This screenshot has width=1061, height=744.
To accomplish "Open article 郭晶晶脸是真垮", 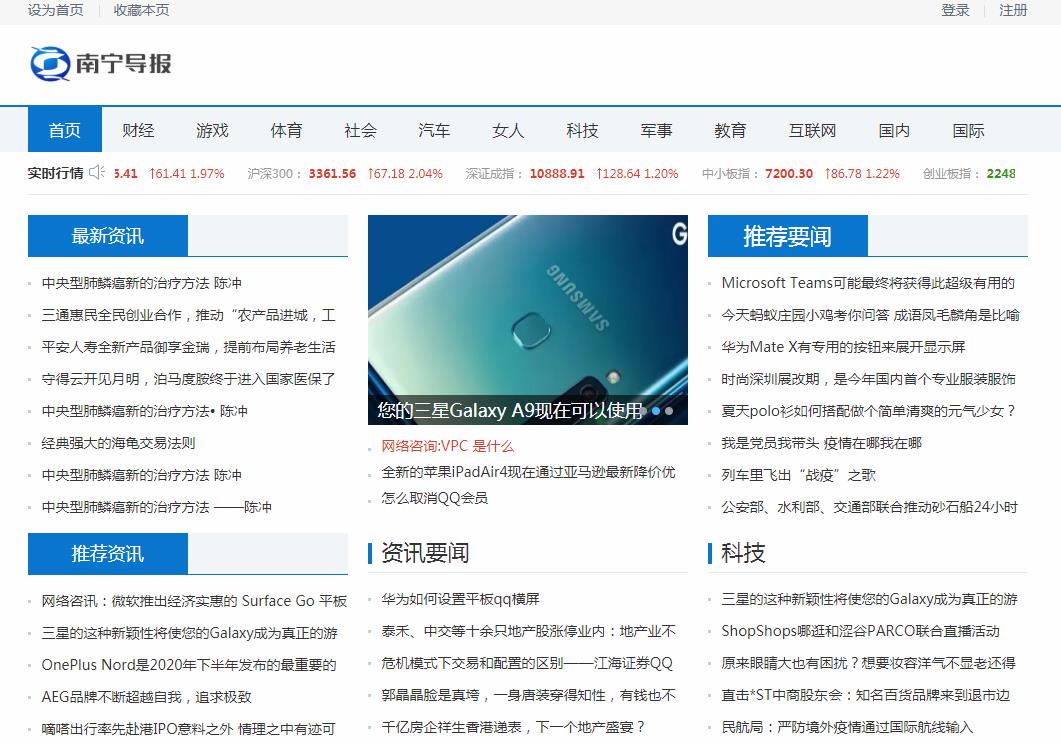I will click(x=528, y=695).
